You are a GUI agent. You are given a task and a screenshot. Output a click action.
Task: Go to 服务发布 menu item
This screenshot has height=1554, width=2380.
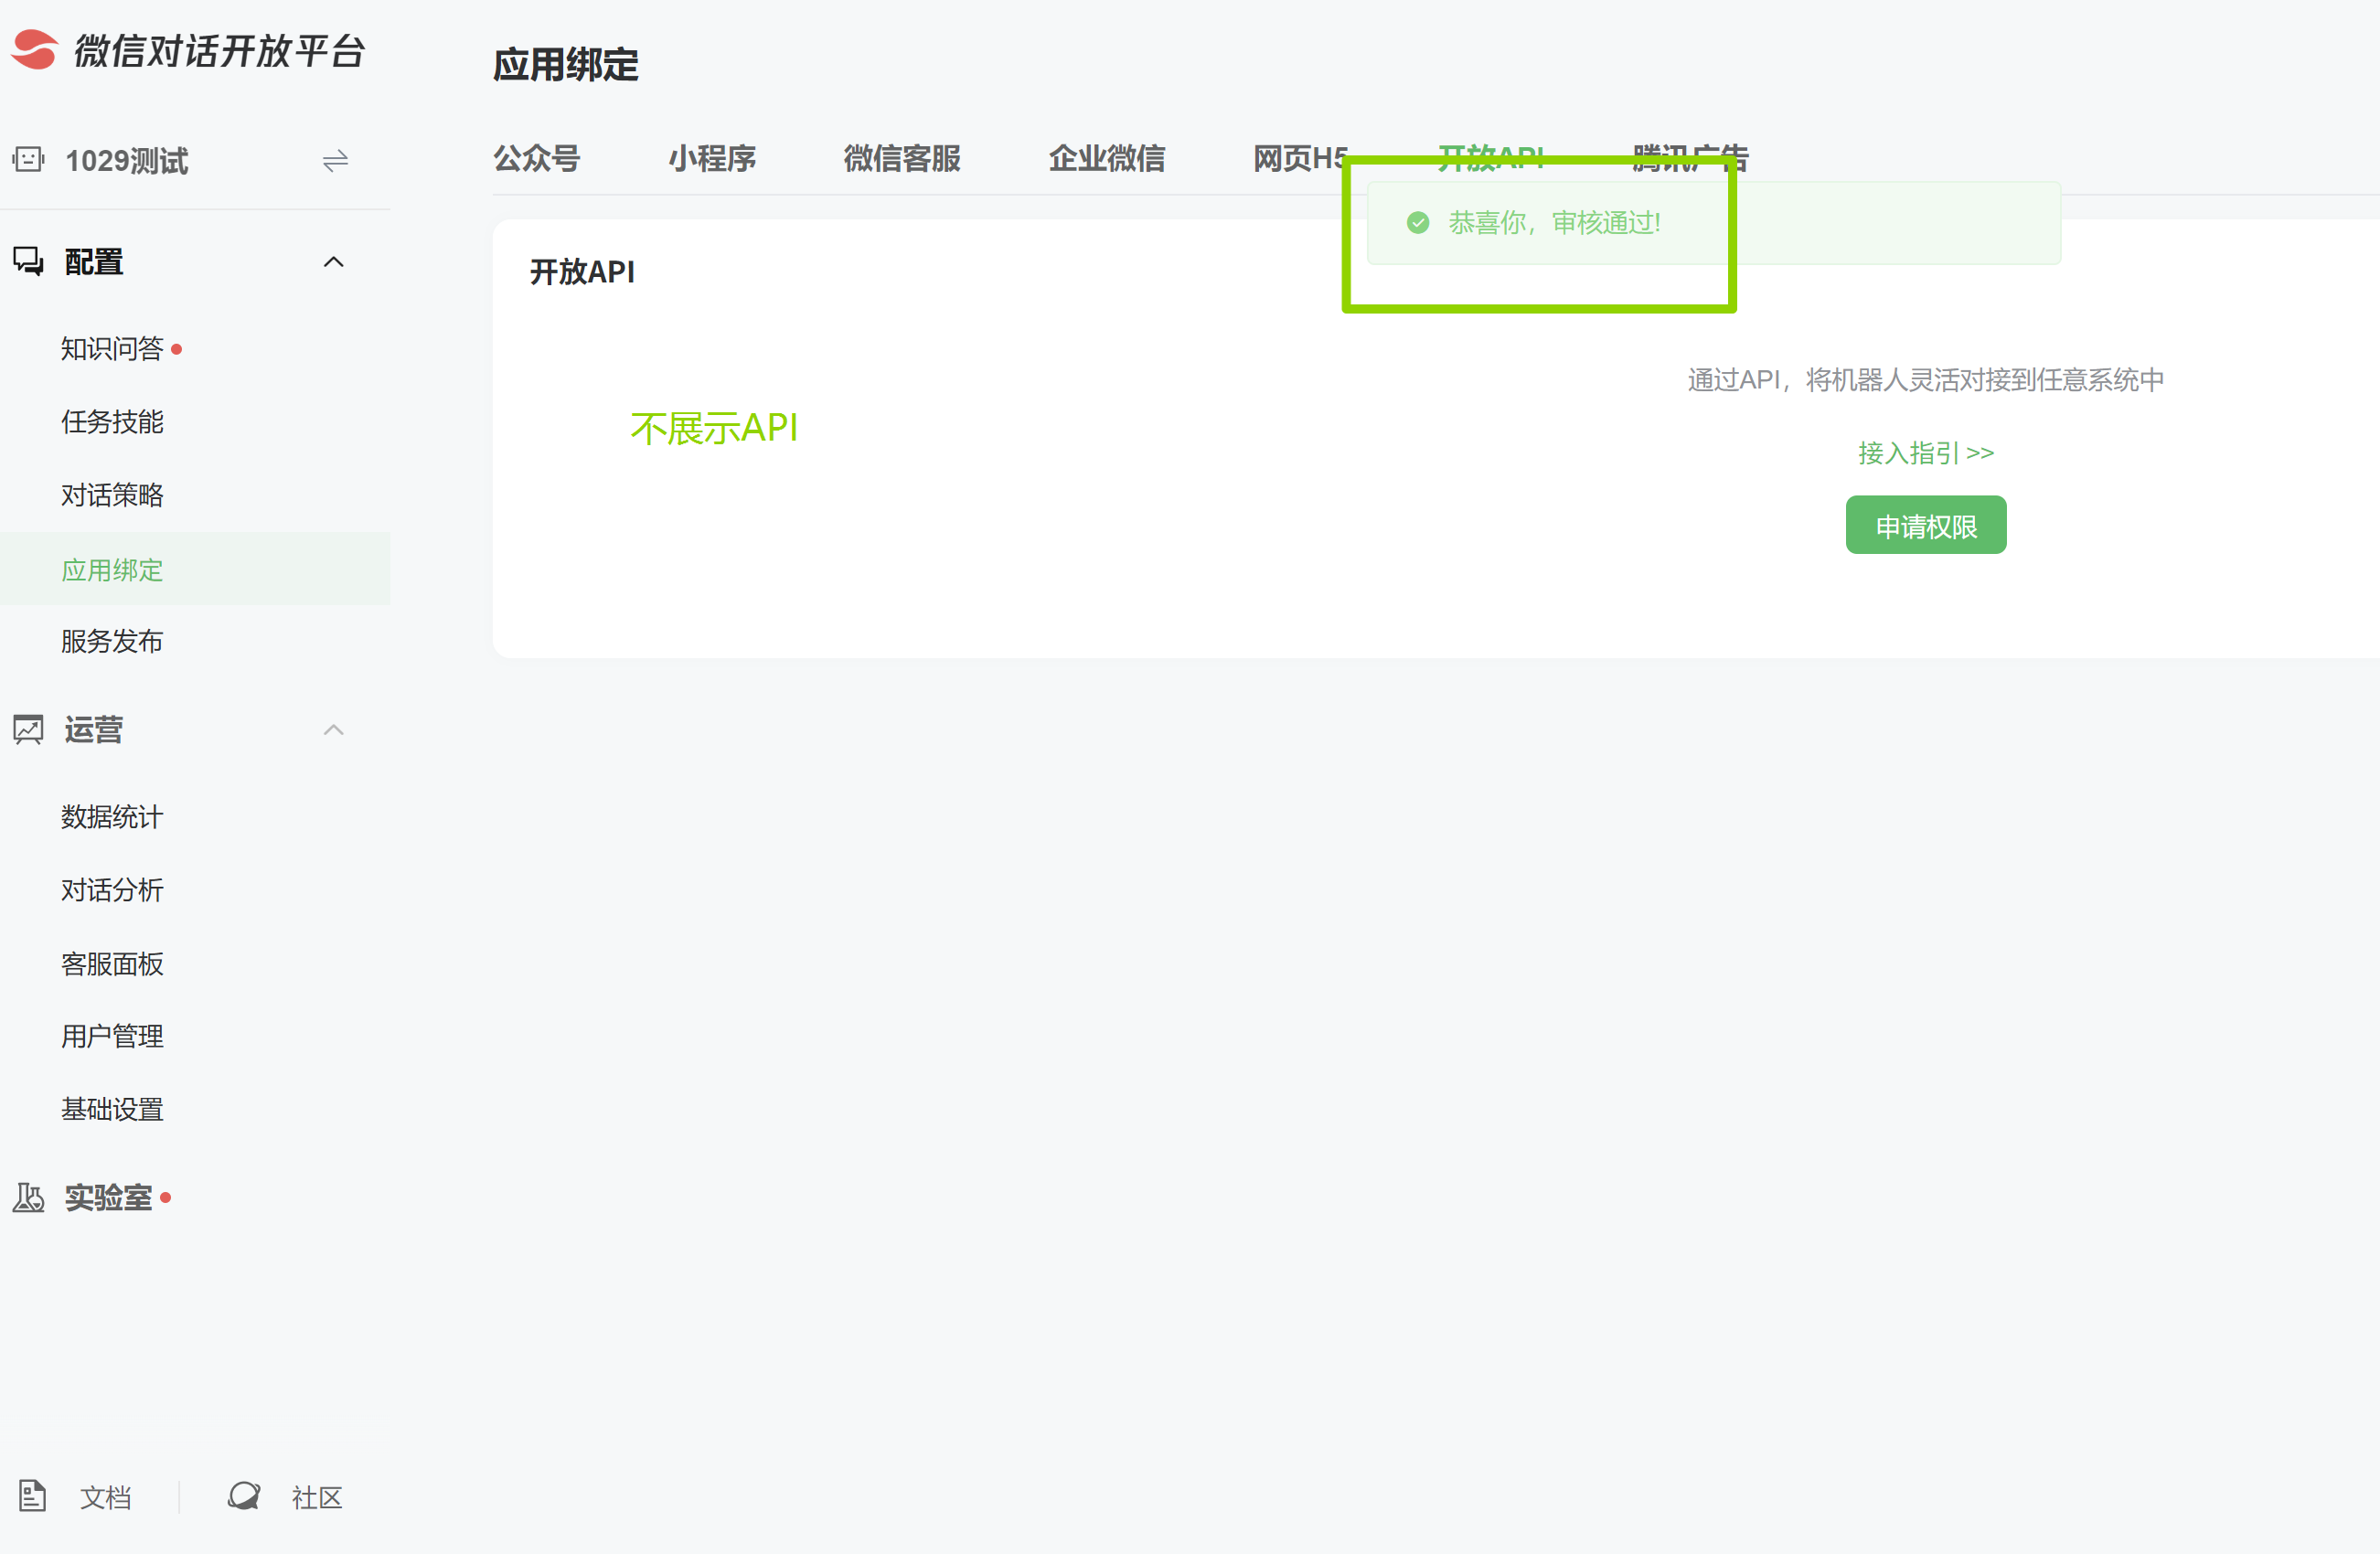coord(112,641)
